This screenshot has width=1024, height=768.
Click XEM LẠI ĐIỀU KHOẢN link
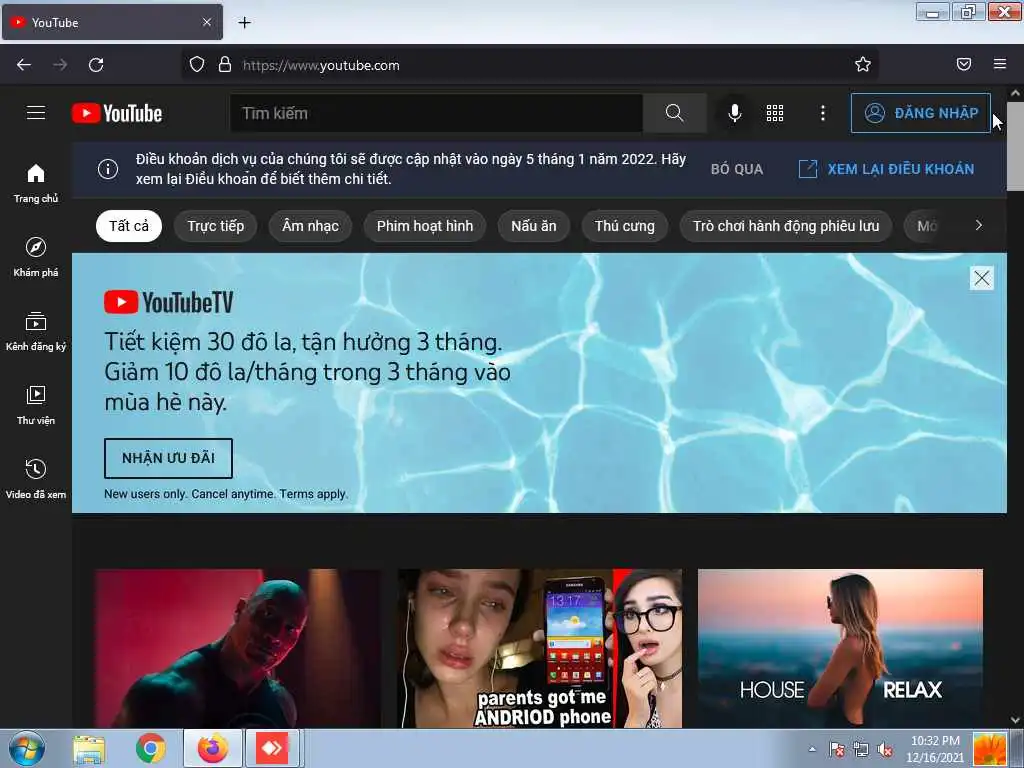[886, 169]
